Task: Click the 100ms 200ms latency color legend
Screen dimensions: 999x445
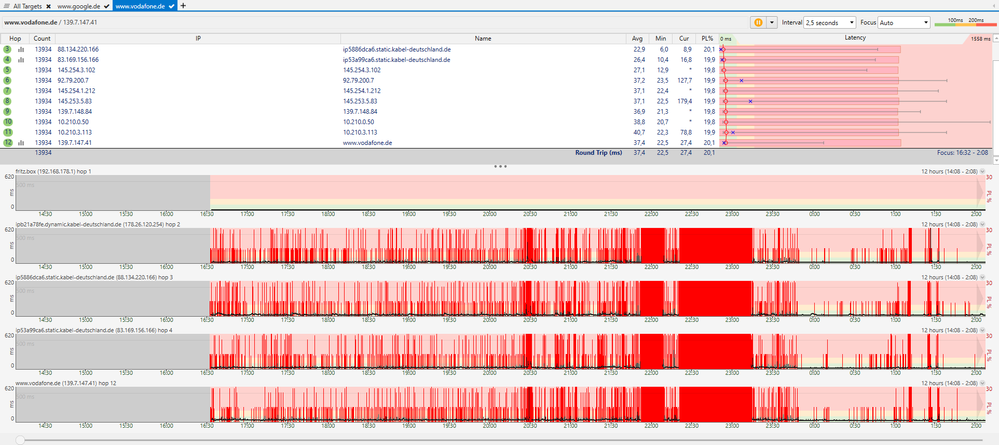Action: (963, 21)
